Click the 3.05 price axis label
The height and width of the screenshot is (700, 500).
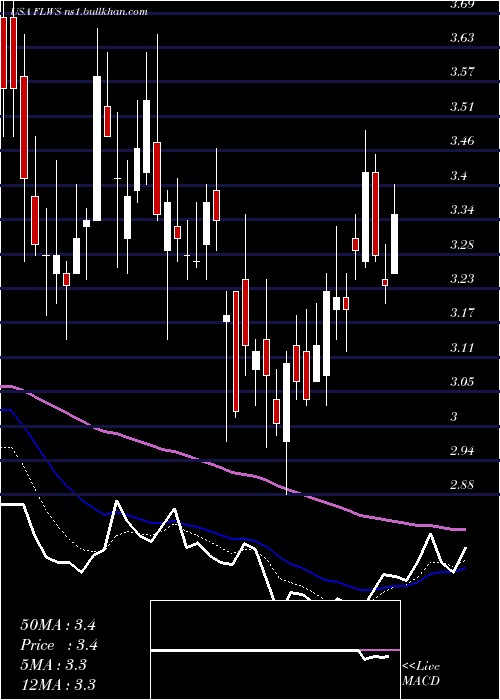[x=462, y=382]
